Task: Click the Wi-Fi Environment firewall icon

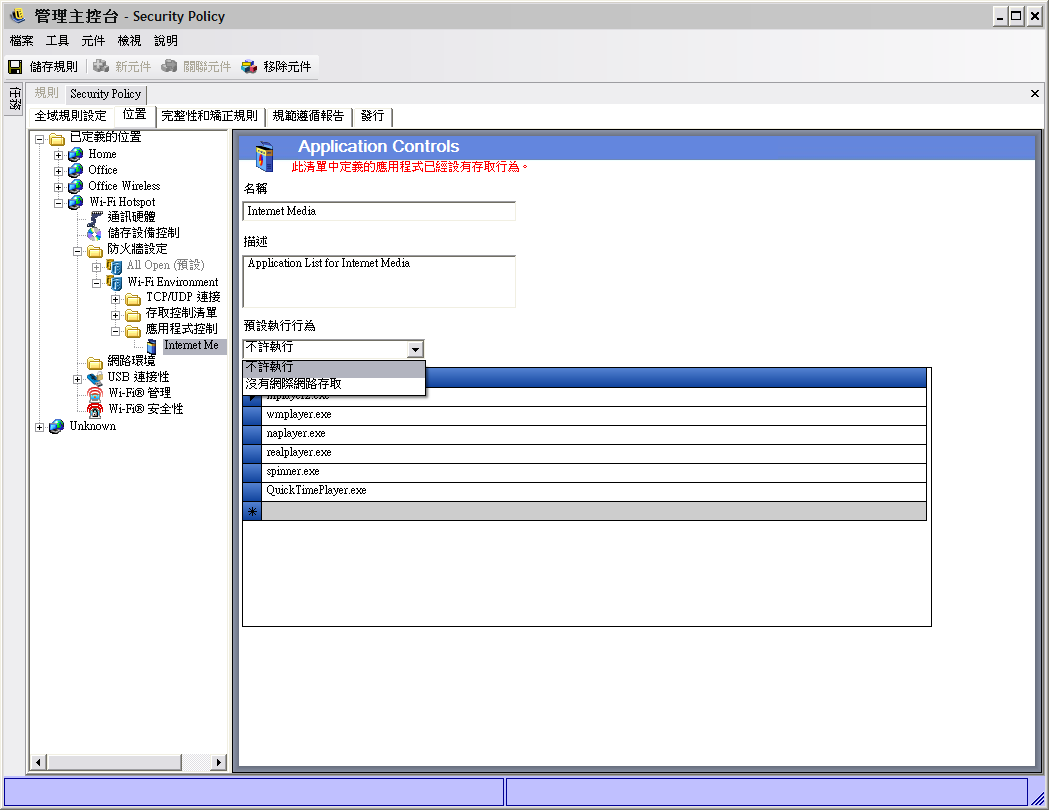Action: (114, 283)
